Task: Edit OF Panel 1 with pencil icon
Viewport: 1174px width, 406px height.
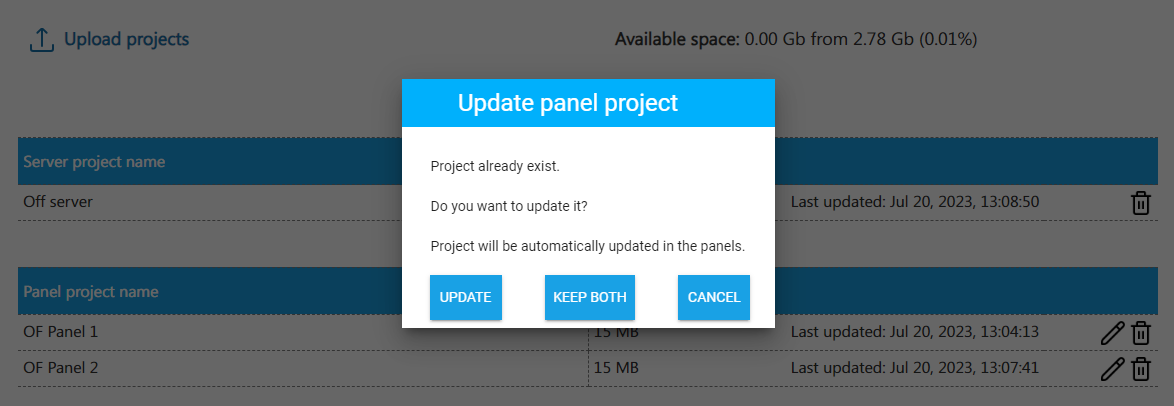Action: [1111, 333]
